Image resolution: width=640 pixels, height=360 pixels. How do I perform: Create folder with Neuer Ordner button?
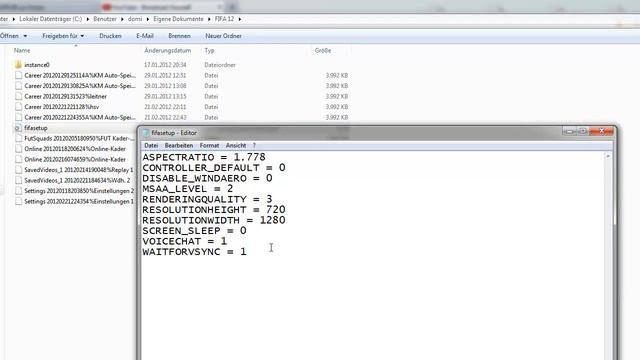tap(223, 36)
